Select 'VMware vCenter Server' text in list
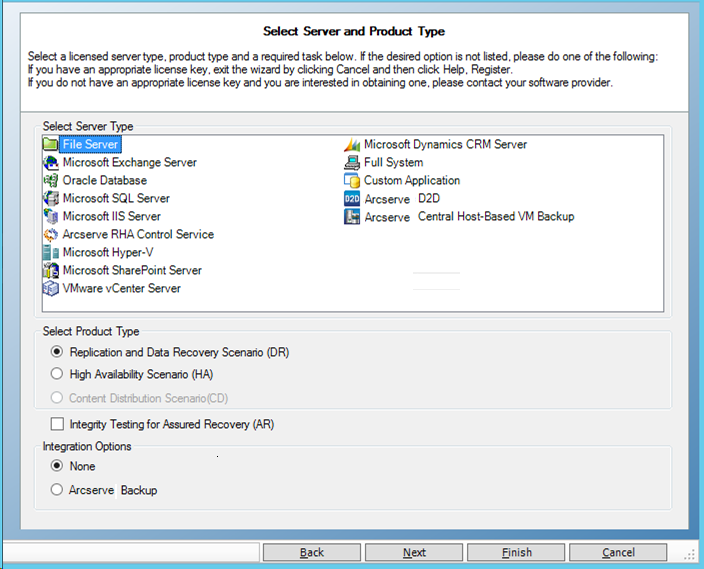The height and width of the screenshot is (569, 704). click(122, 288)
